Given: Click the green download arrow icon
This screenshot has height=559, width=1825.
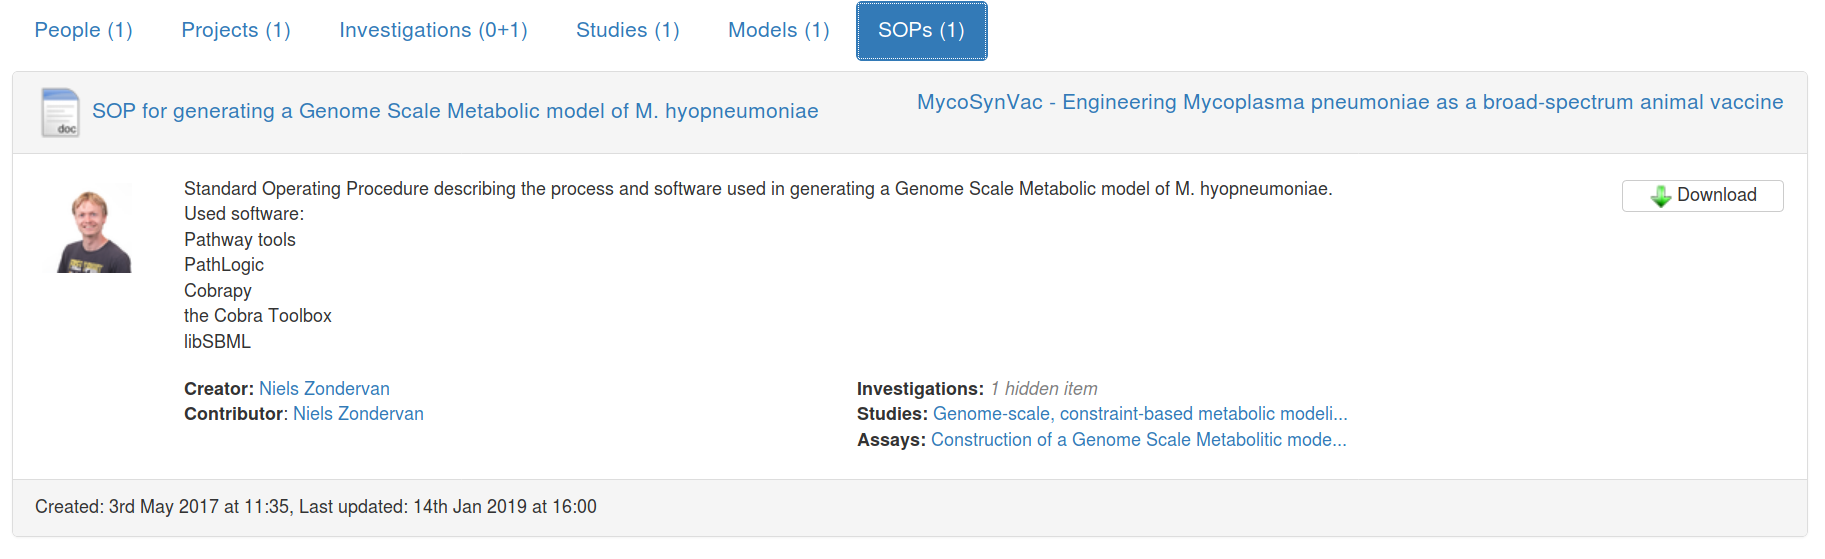Looking at the screenshot, I should [1660, 196].
